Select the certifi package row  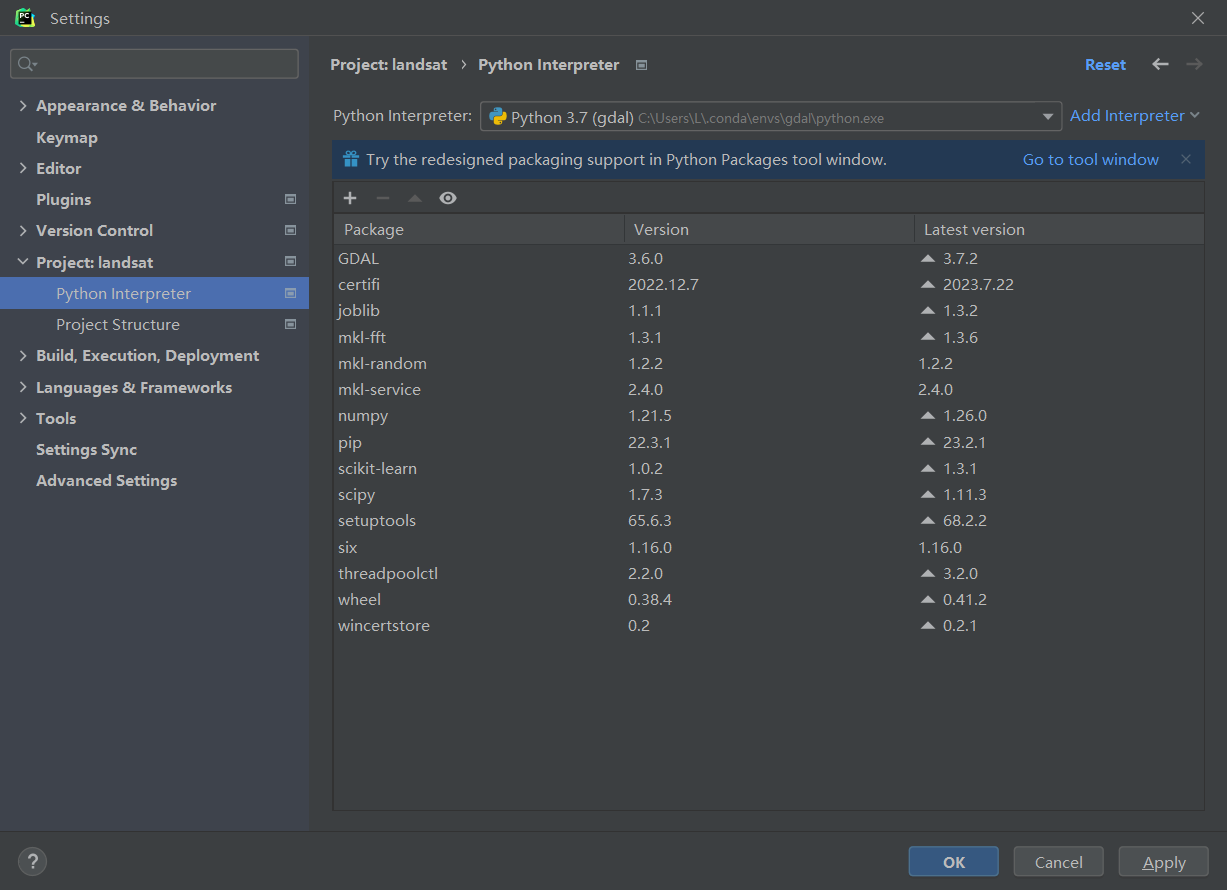(769, 284)
